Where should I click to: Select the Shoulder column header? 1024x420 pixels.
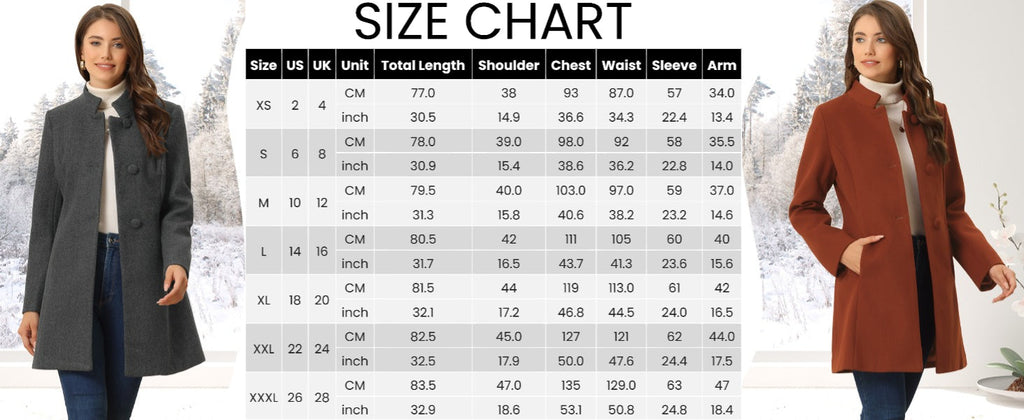pos(509,65)
